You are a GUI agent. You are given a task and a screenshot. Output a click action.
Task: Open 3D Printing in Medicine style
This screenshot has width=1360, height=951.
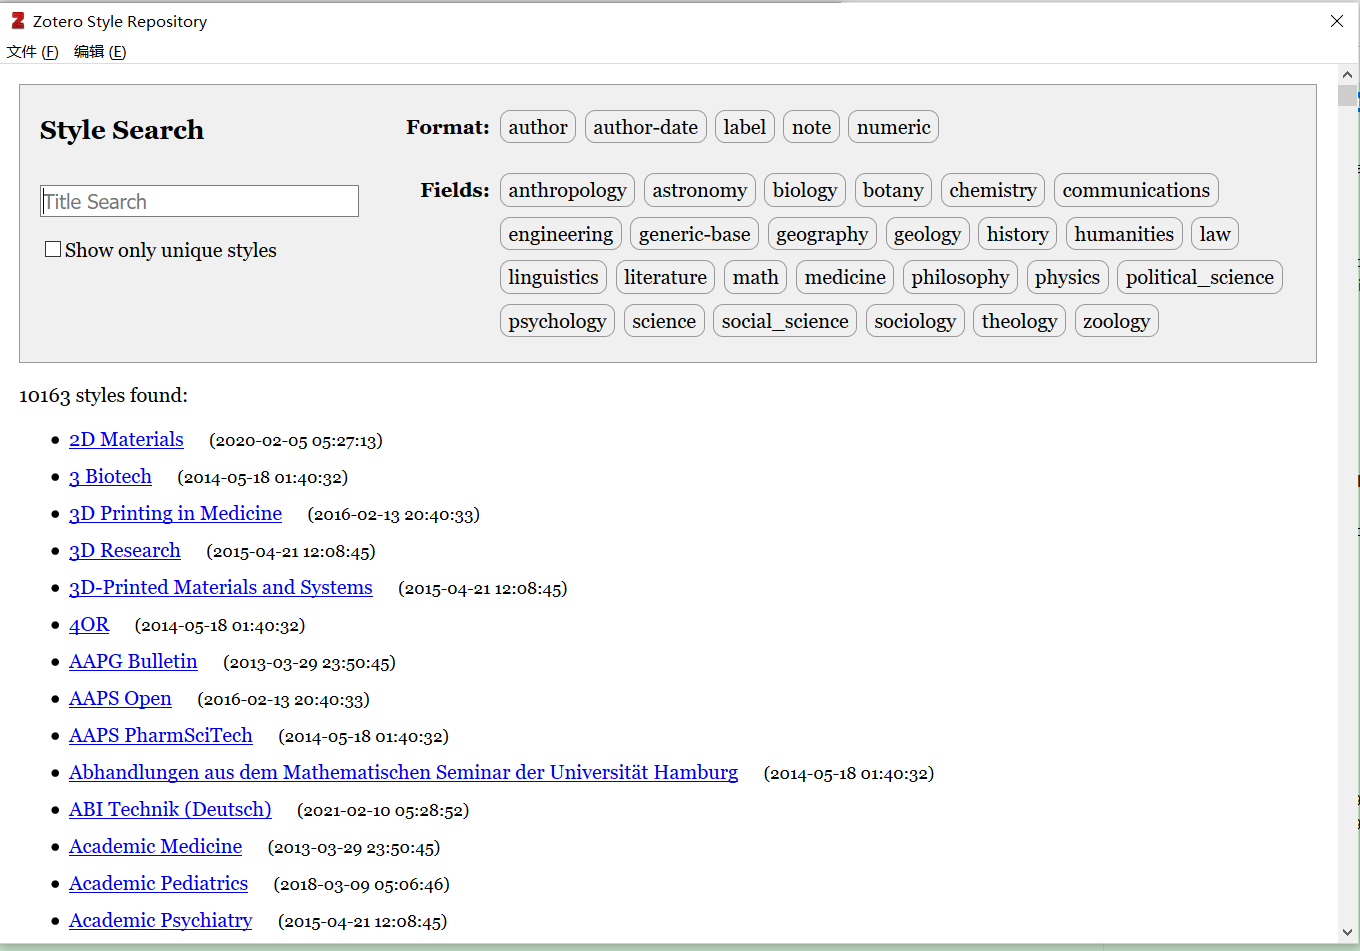175,514
